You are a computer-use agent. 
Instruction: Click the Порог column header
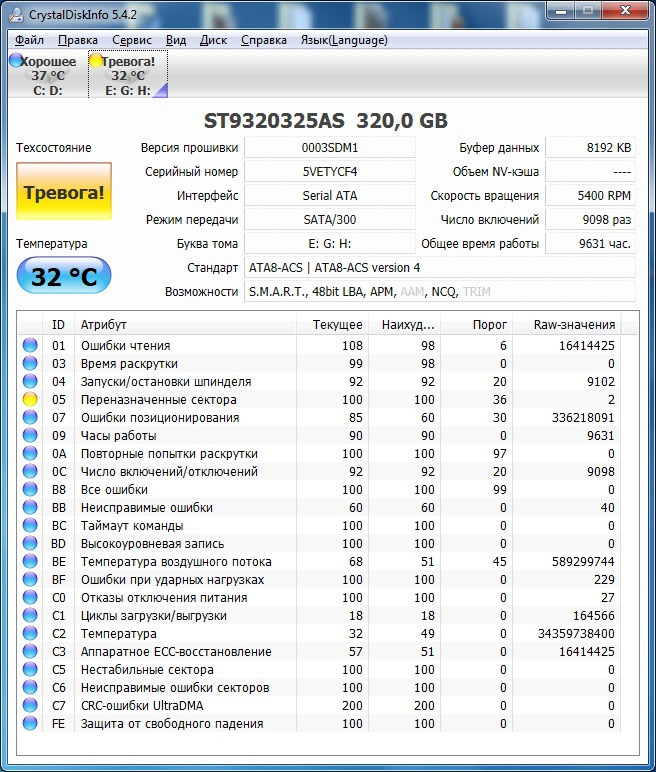(476, 324)
